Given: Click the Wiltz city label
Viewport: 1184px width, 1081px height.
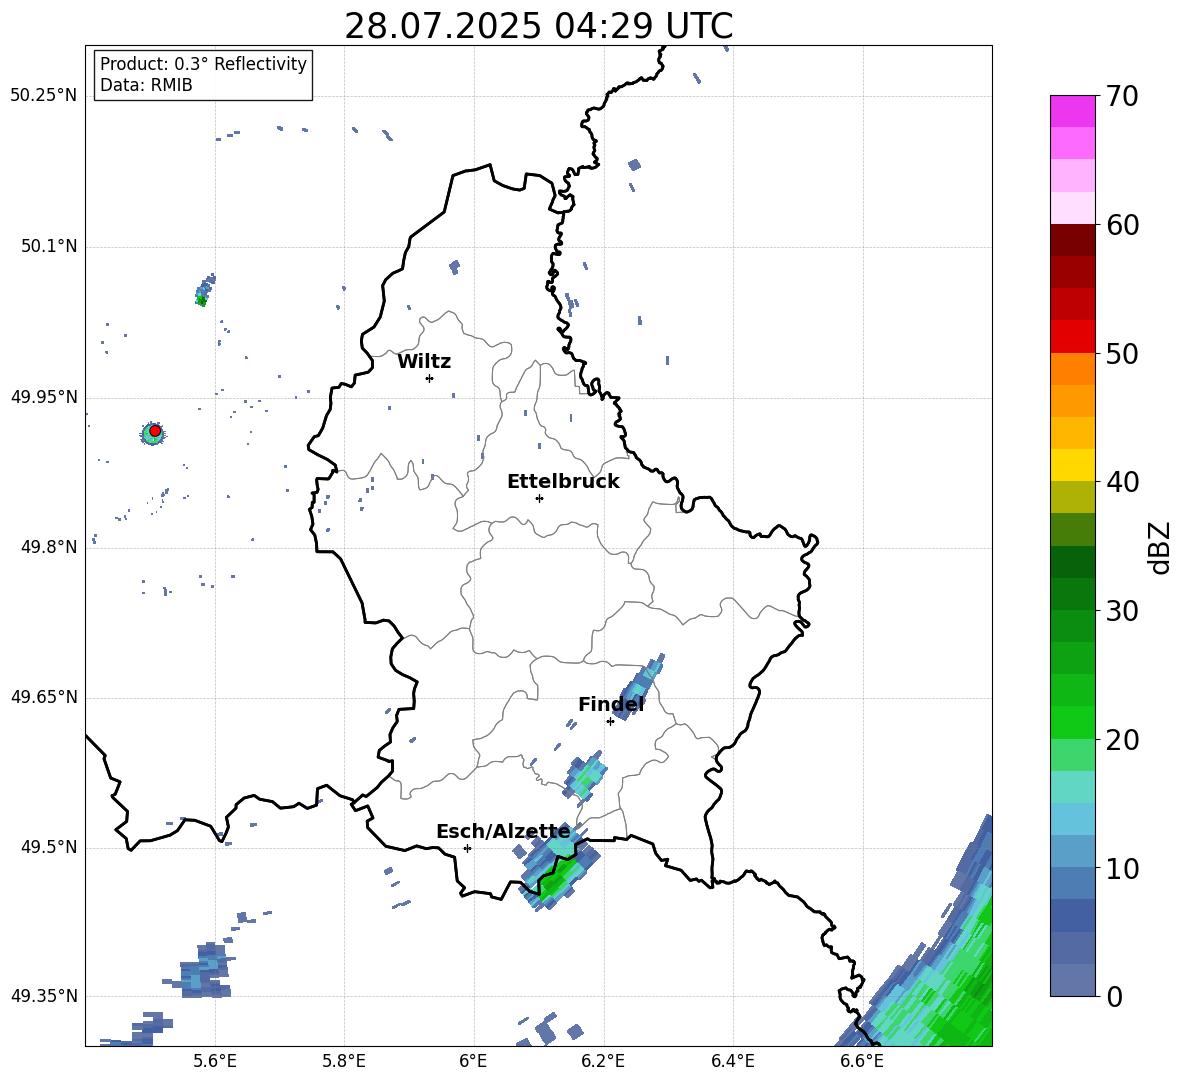Looking at the screenshot, I should (x=424, y=362).
